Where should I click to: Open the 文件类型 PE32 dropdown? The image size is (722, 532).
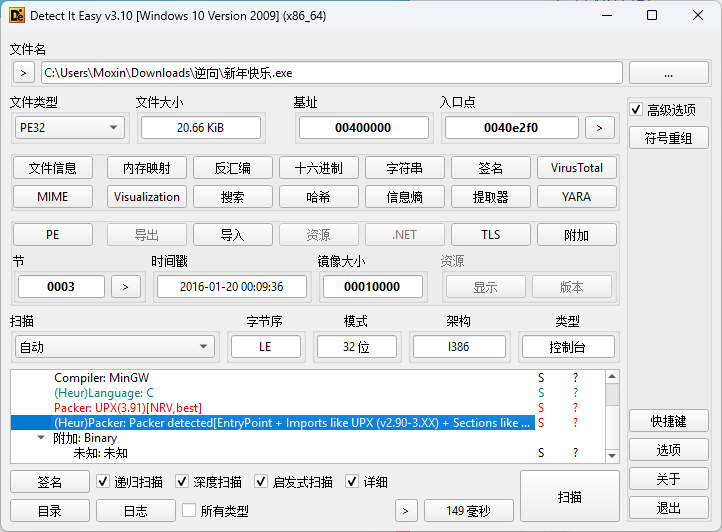68,128
